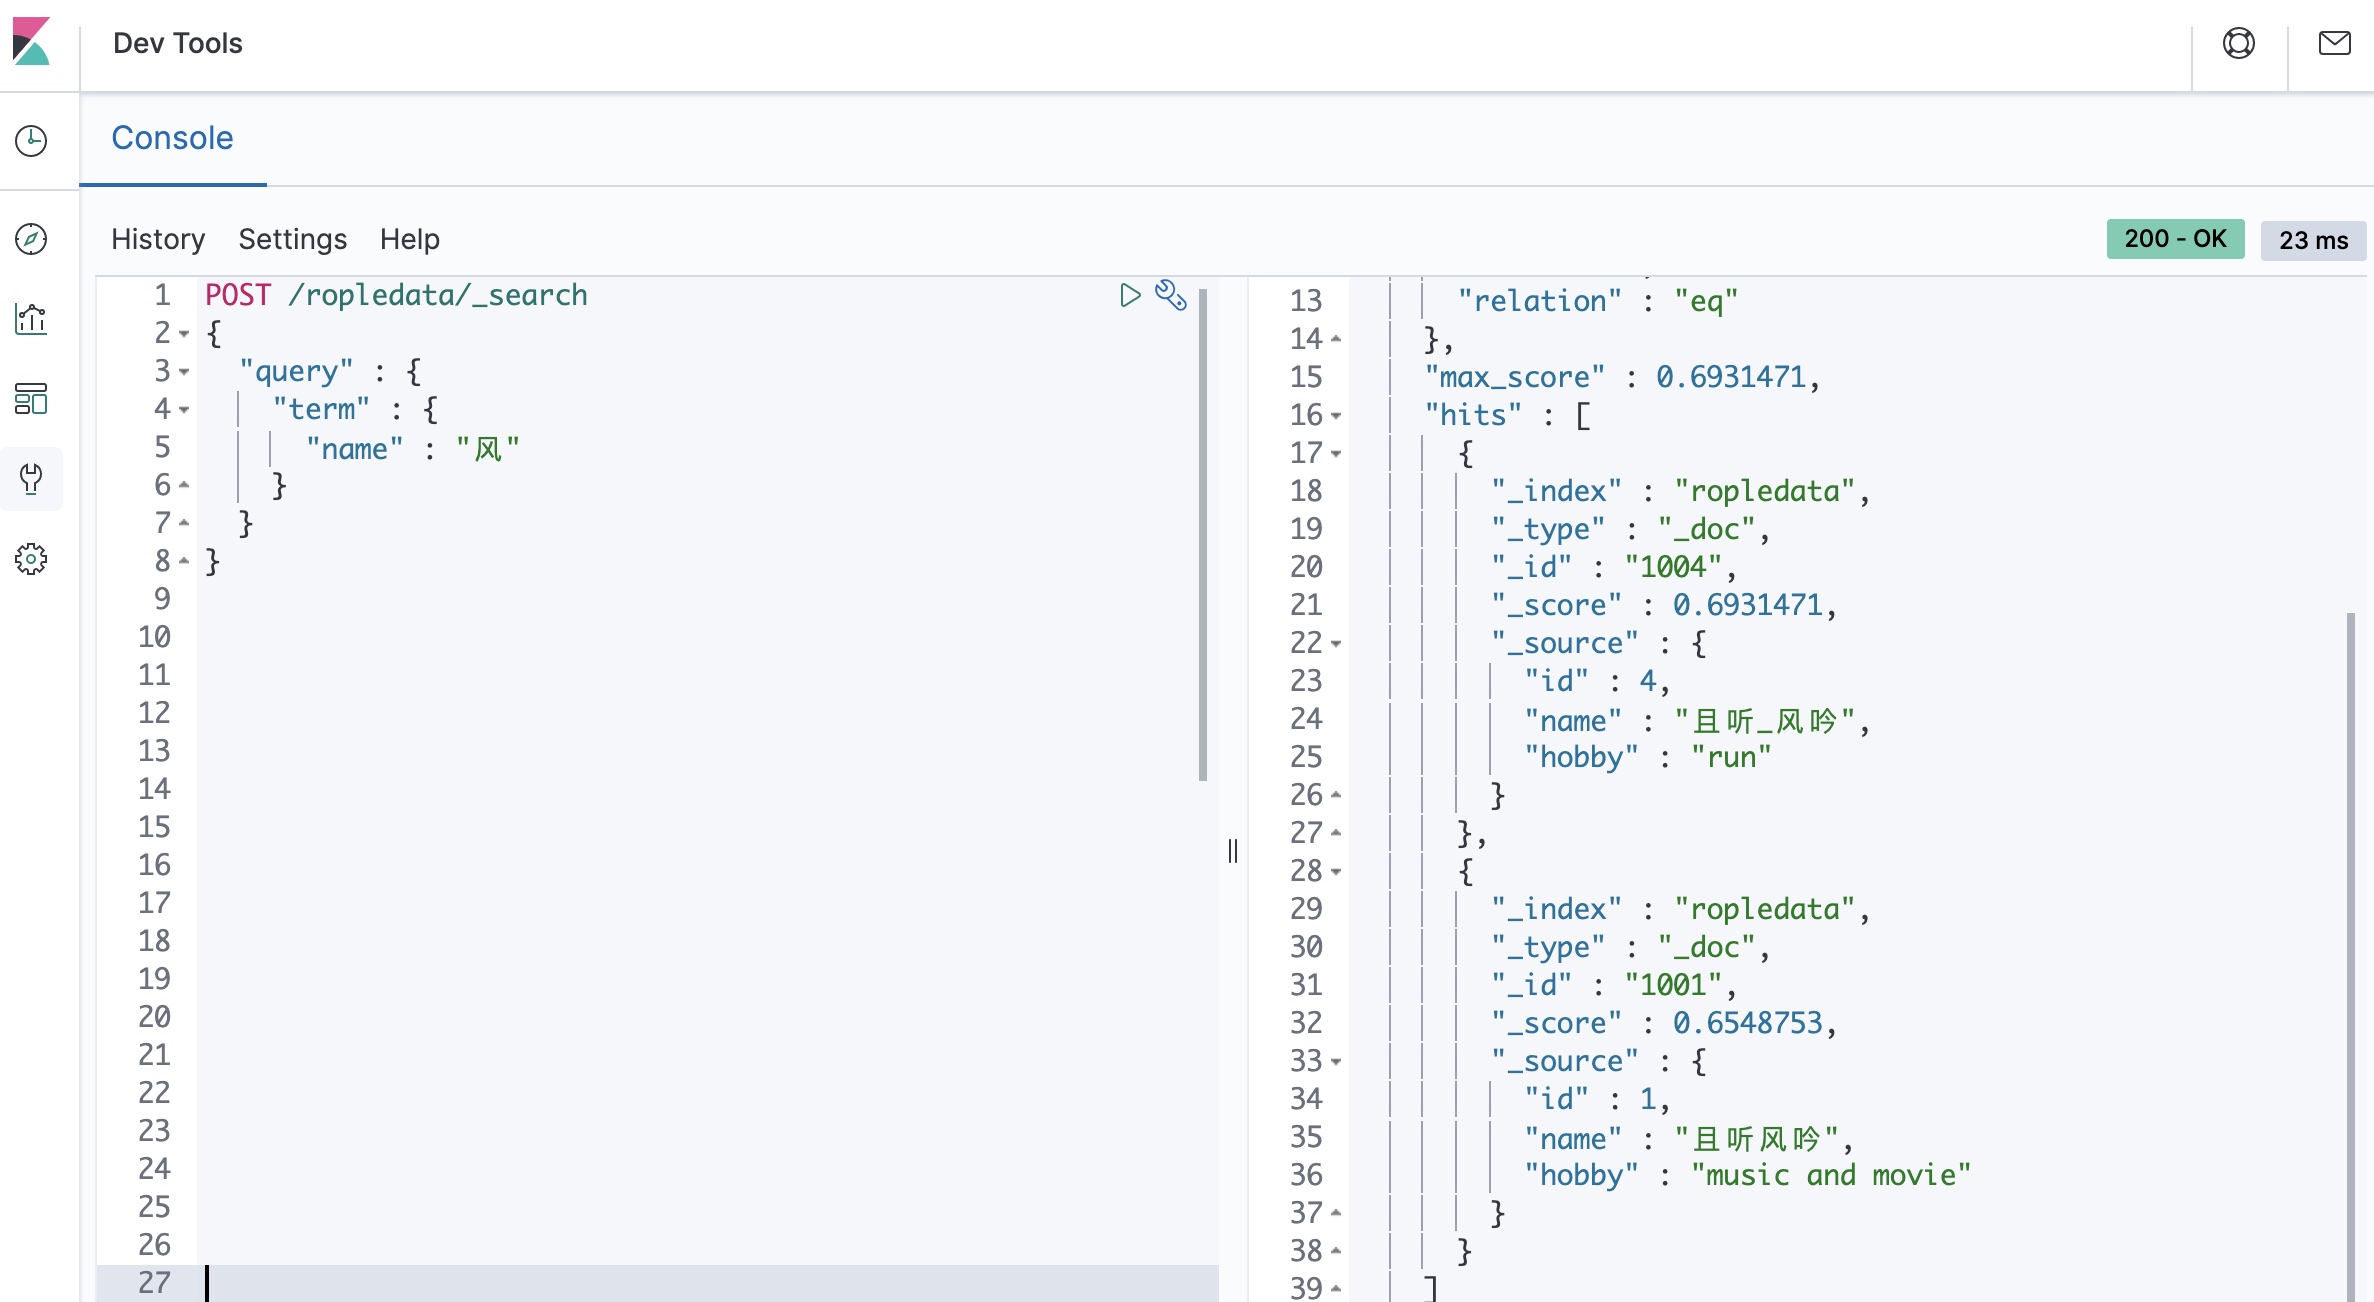Open Discover compass icon in sidebar
Screen dimensions: 2374x1302
pyautogui.click(x=31, y=239)
